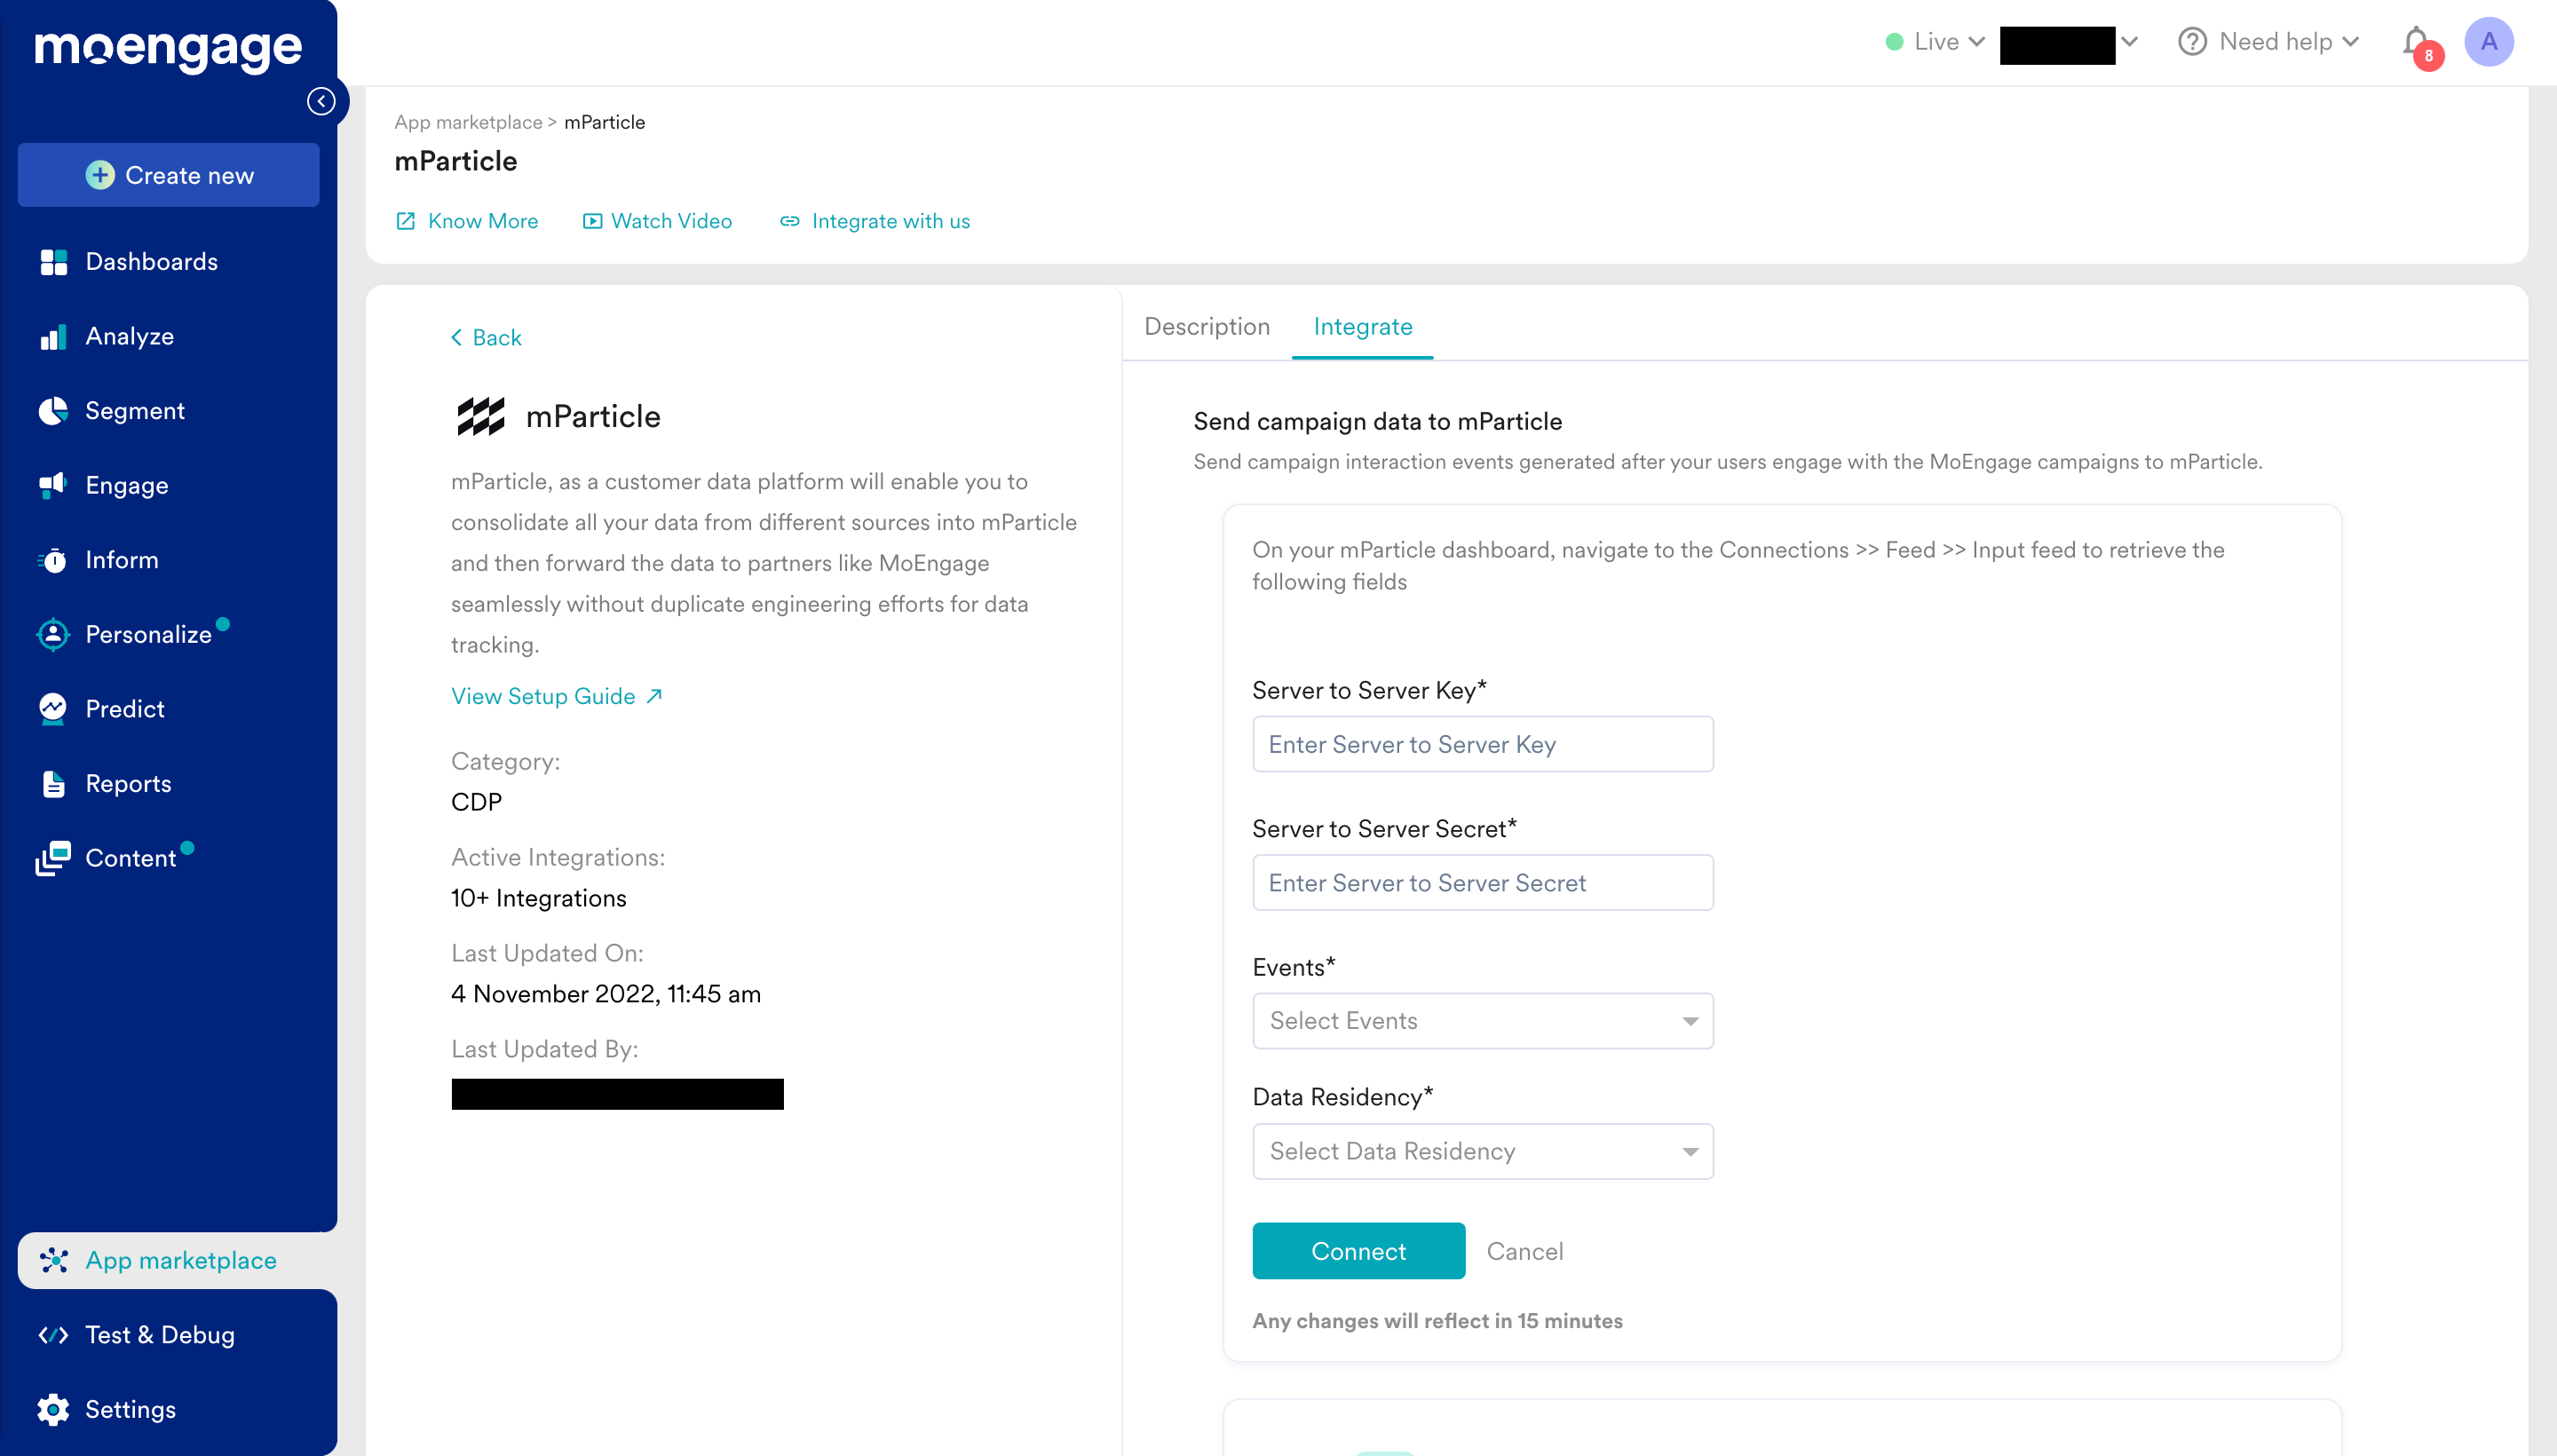Click the Segment pie chart icon

click(x=53, y=411)
